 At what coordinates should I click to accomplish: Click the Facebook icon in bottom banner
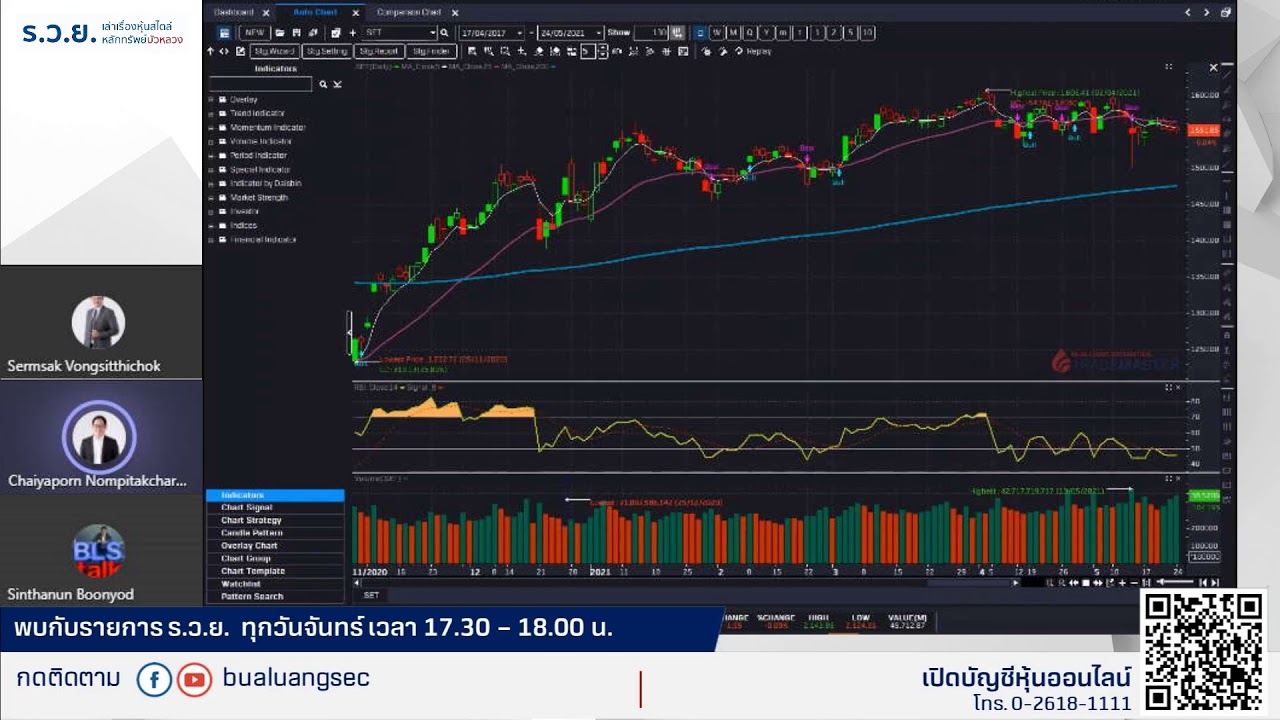point(154,680)
